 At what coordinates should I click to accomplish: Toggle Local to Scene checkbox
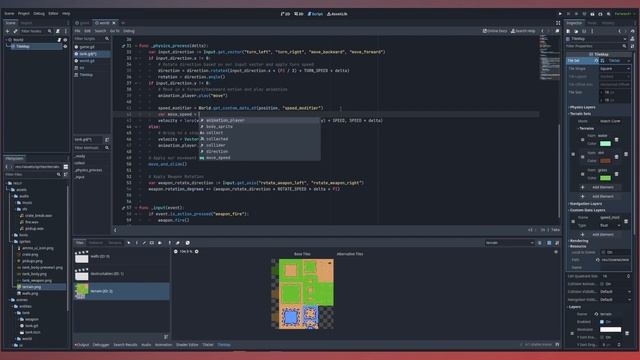point(603,252)
